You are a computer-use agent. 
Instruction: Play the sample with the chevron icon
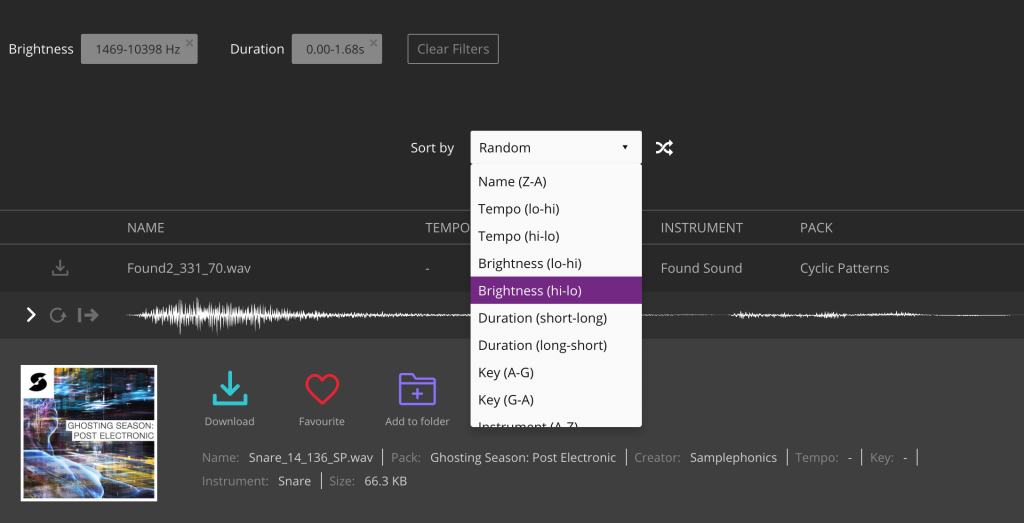pos(31,315)
